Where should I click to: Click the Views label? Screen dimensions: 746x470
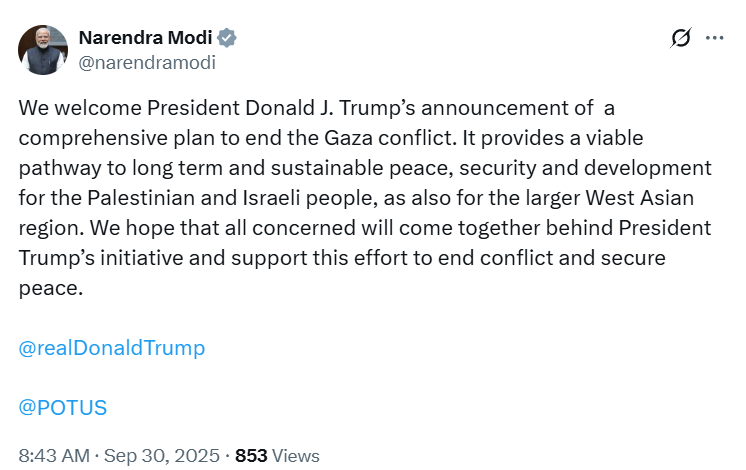296,455
